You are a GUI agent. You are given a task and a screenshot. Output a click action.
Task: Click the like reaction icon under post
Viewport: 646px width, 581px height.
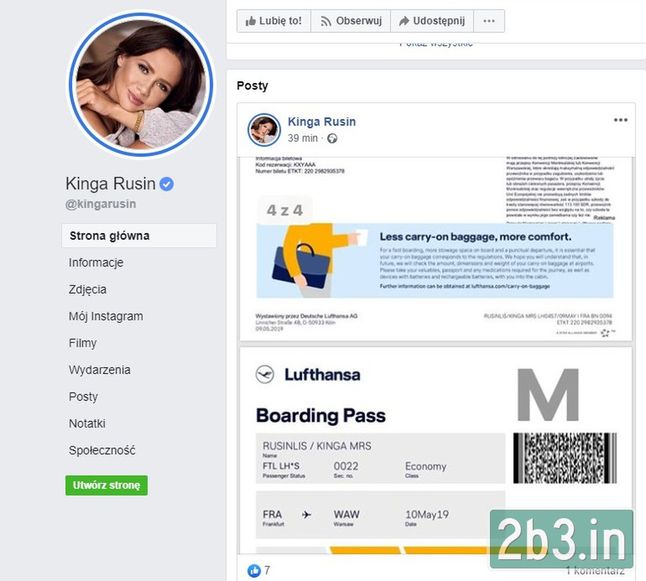254,571
